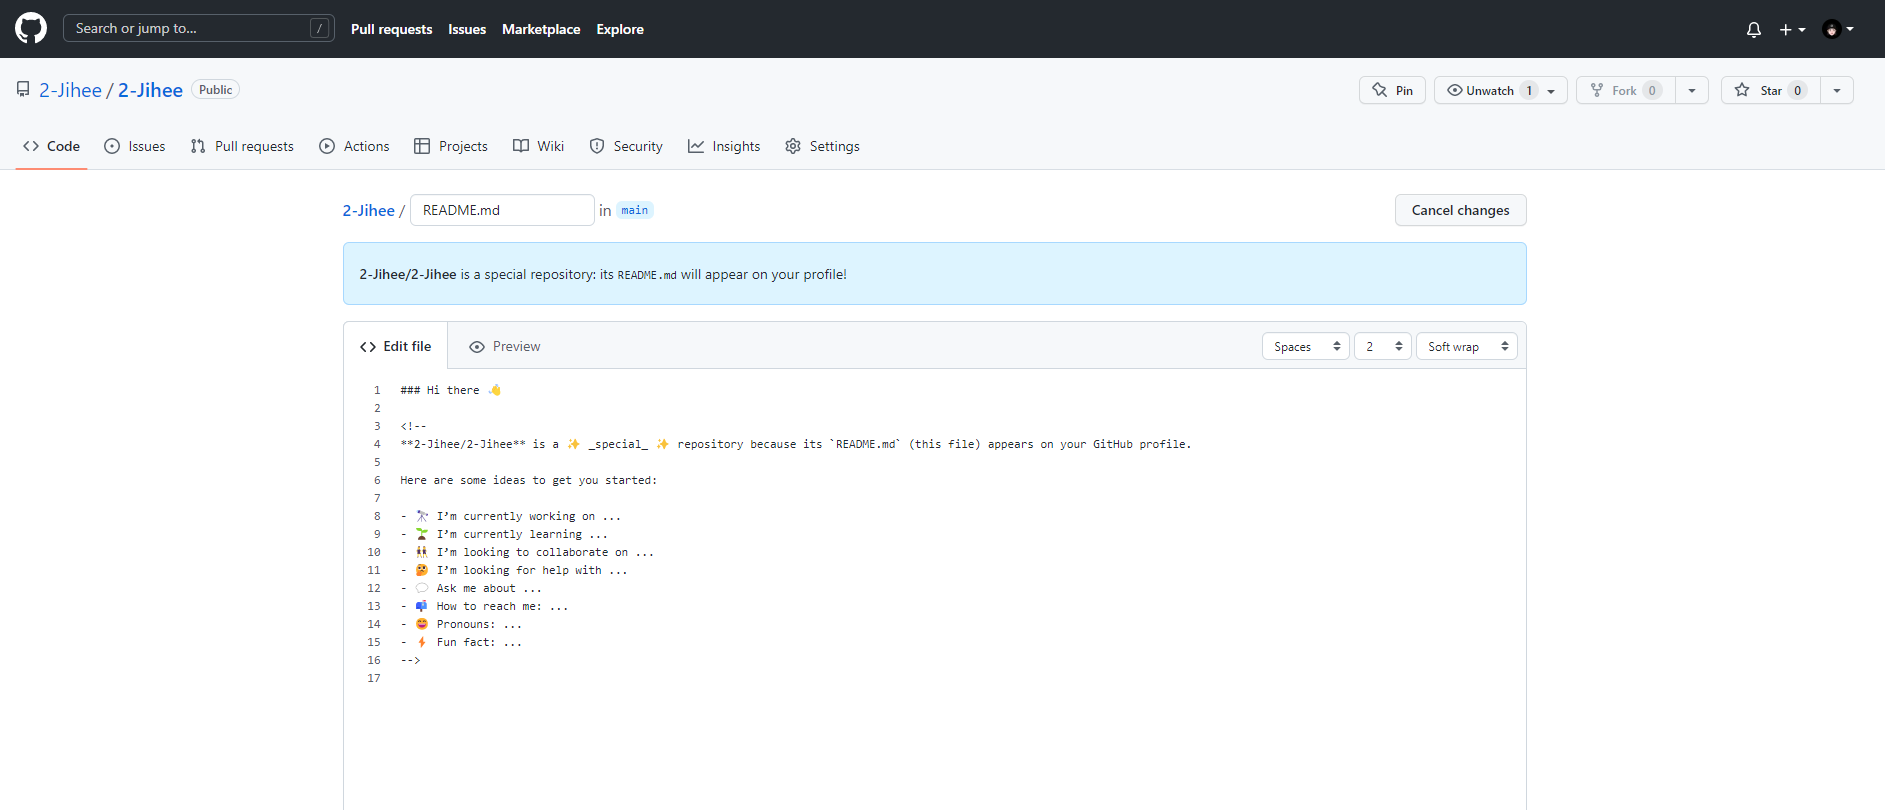Switch to the repository Issues tab
Screen dimensions: 1885x810
(135, 146)
